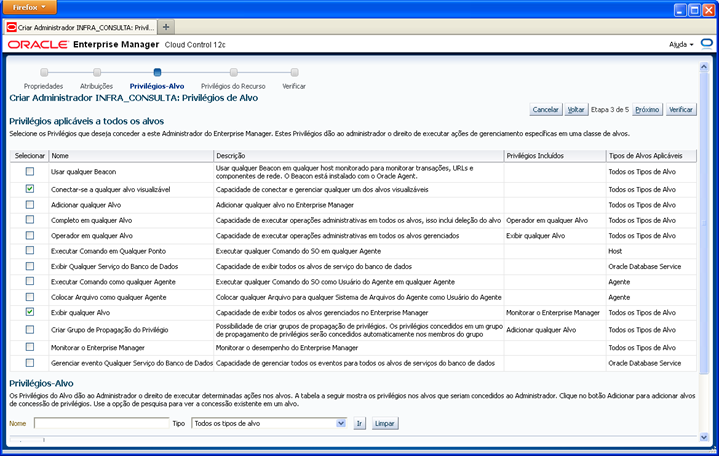Click 'Host' target type cell
Image resolution: width=719 pixels, height=456 pixels.
(x=615, y=251)
